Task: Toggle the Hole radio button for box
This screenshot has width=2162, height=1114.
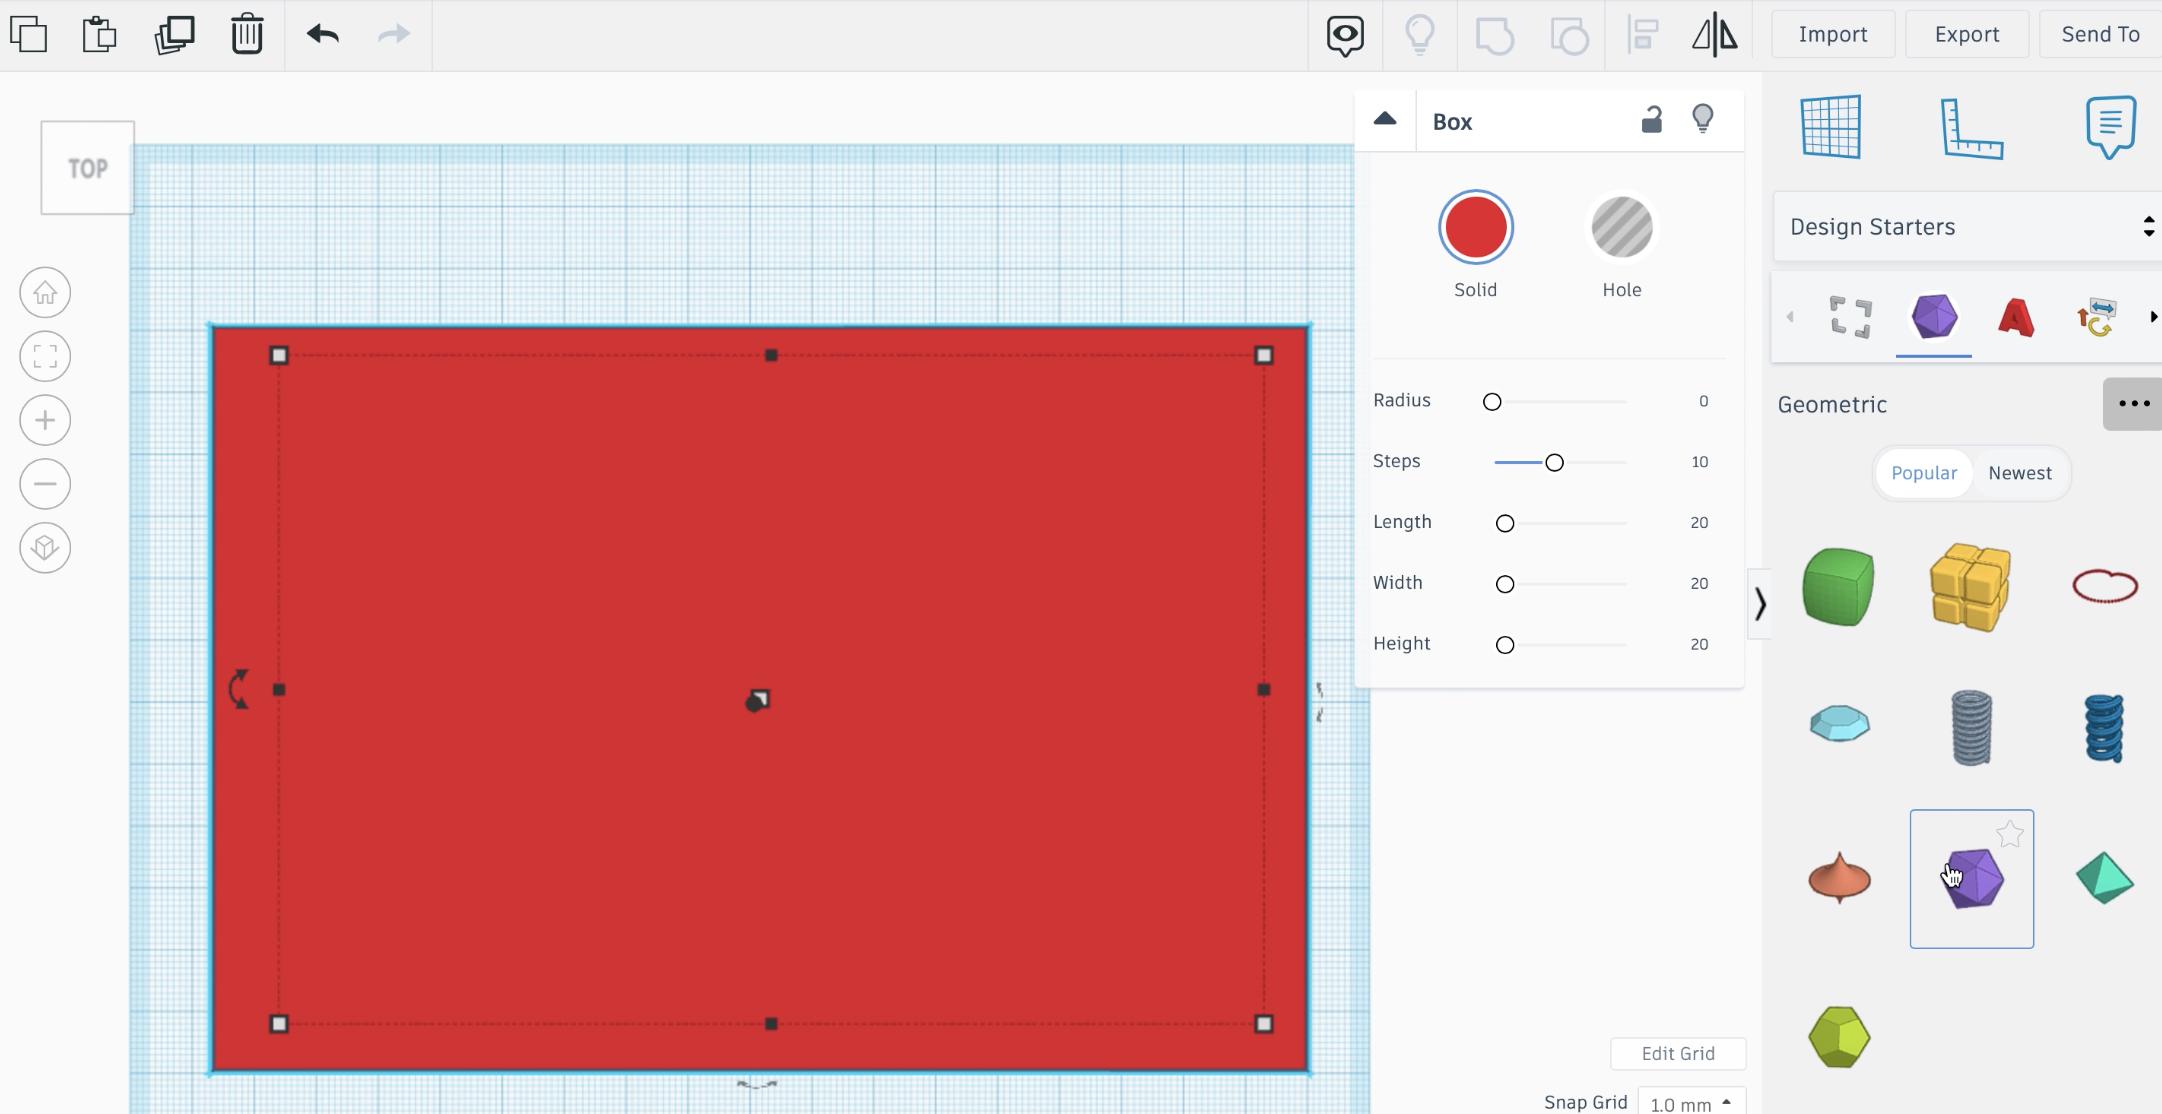Action: tap(1621, 226)
